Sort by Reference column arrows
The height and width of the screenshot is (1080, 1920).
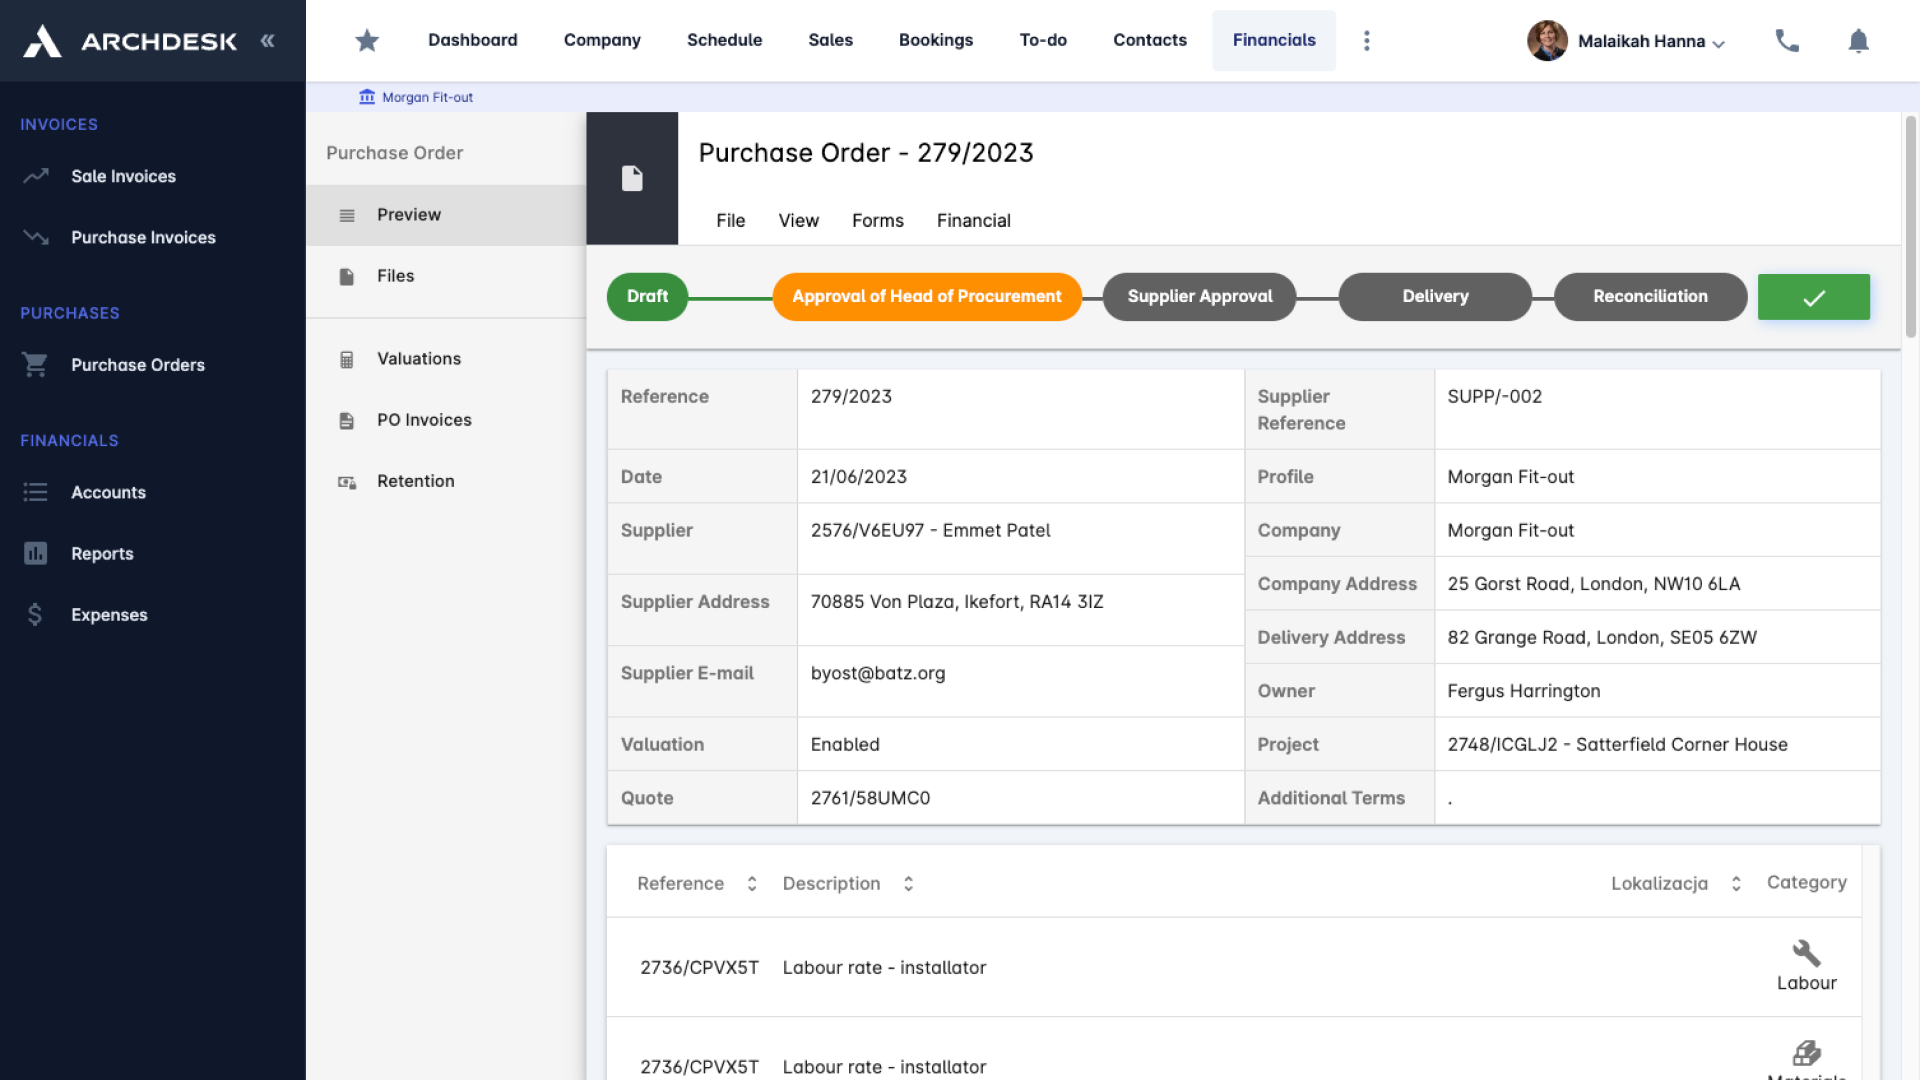pos(752,884)
